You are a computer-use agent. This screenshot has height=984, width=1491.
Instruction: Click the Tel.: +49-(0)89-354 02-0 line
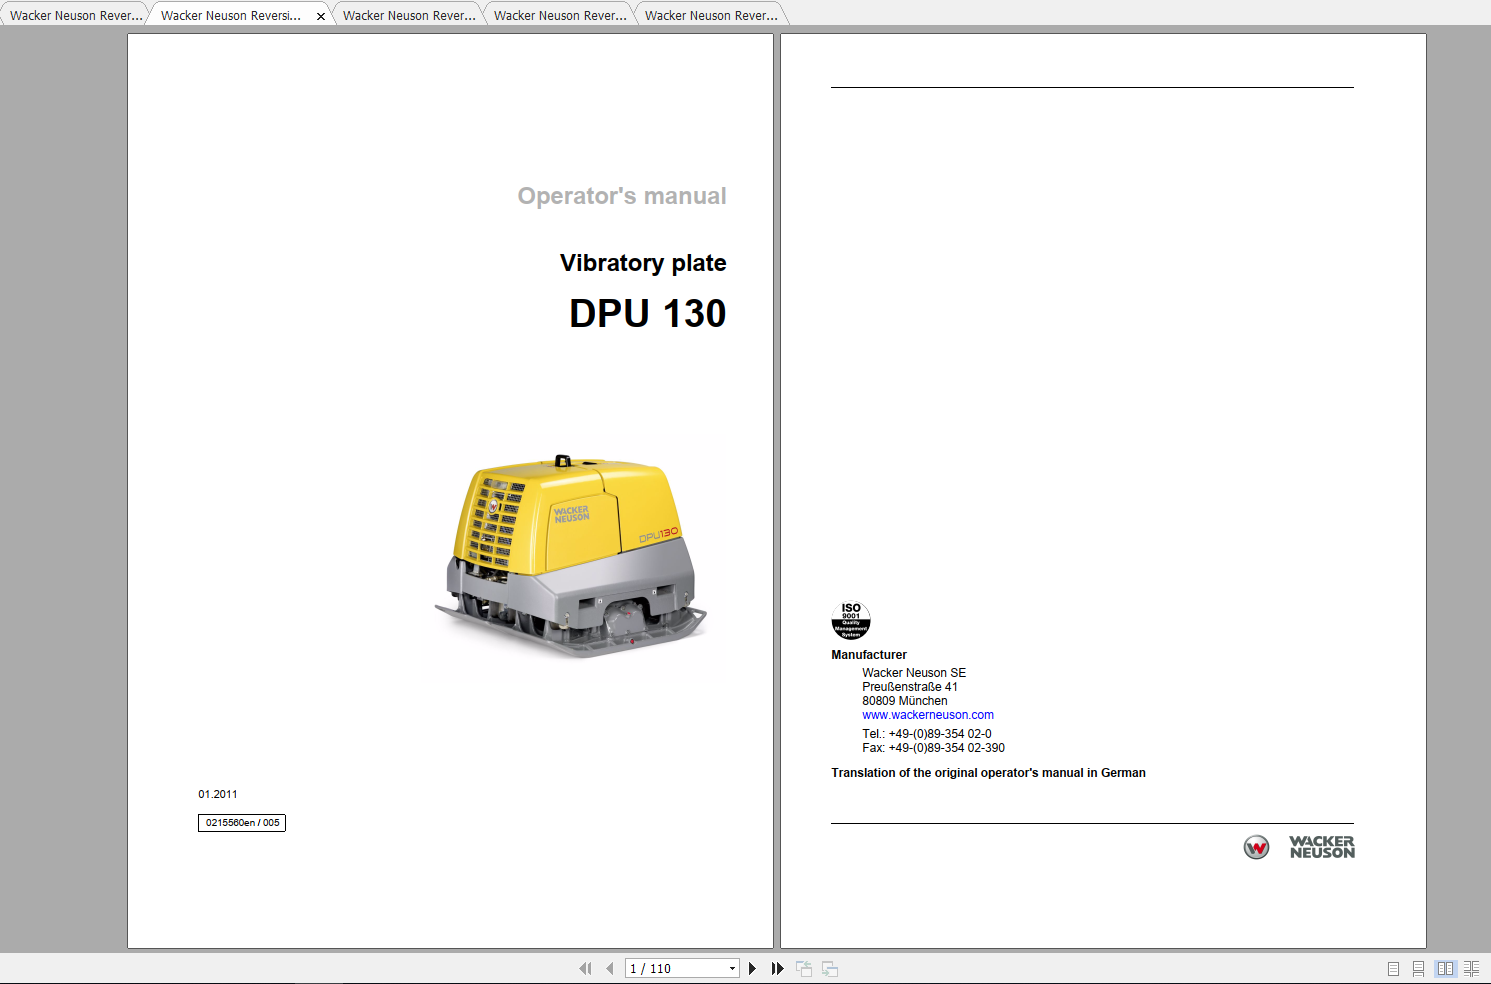coord(927,734)
